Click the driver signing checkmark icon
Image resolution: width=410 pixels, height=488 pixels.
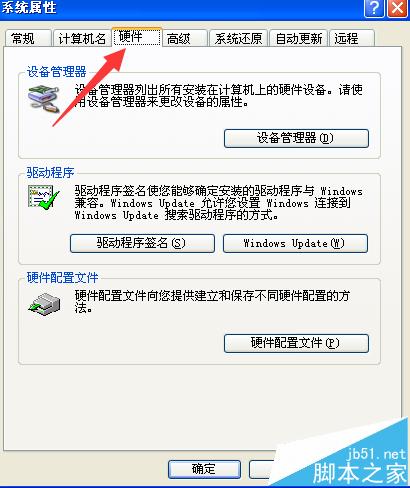pos(44,198)
